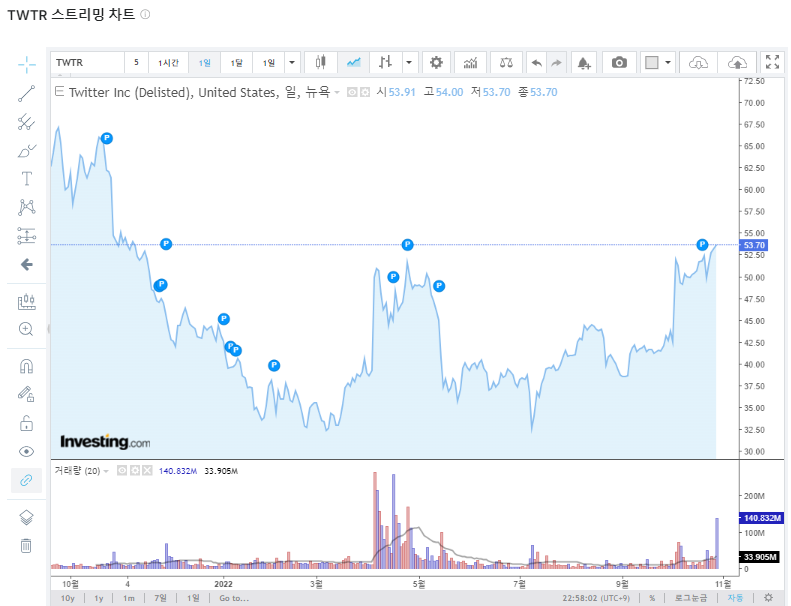Select the text annotation tool
This screenshot has width=791, height=606.
tap(27, 179)
